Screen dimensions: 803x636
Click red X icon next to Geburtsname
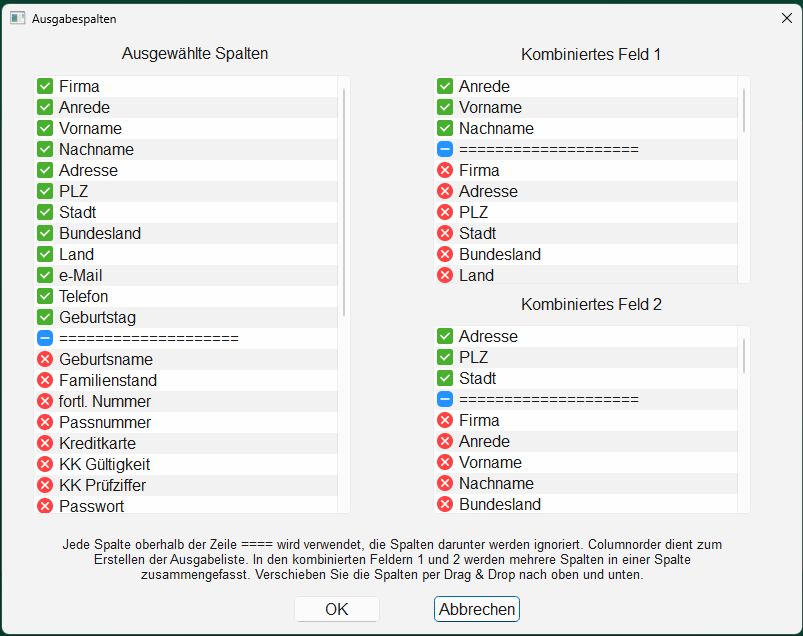(45, 359)
